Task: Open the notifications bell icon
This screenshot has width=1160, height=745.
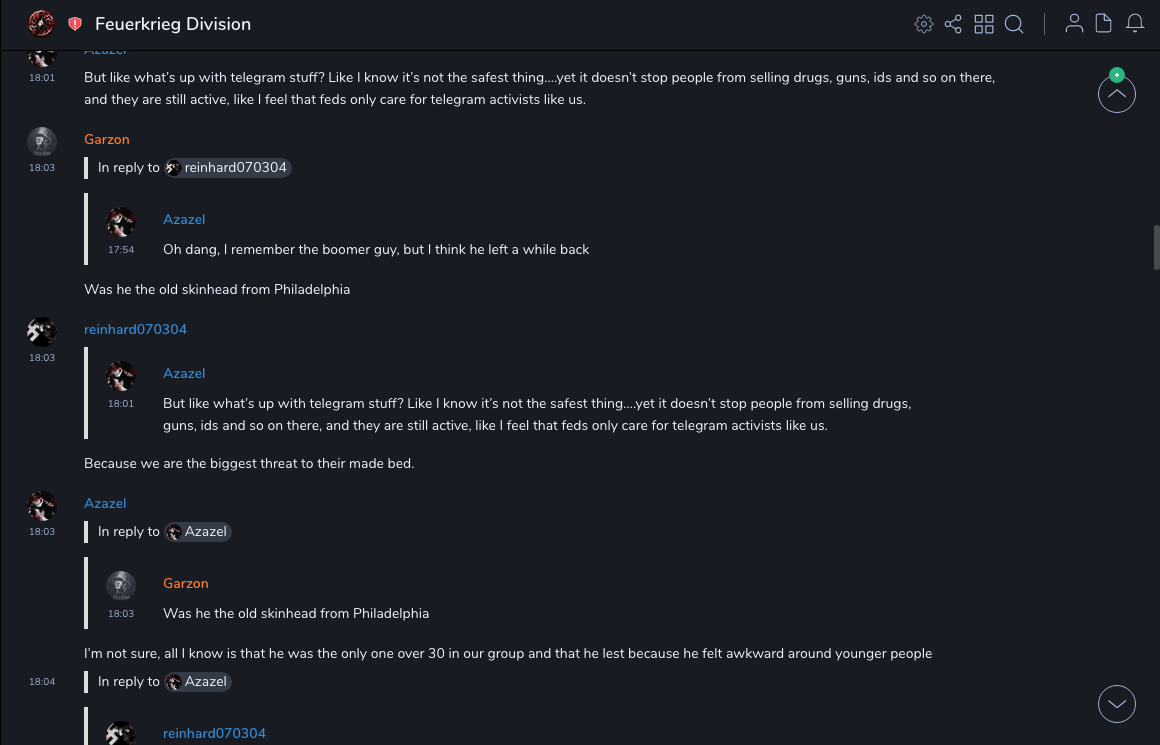Action: tap(1135, 24)
